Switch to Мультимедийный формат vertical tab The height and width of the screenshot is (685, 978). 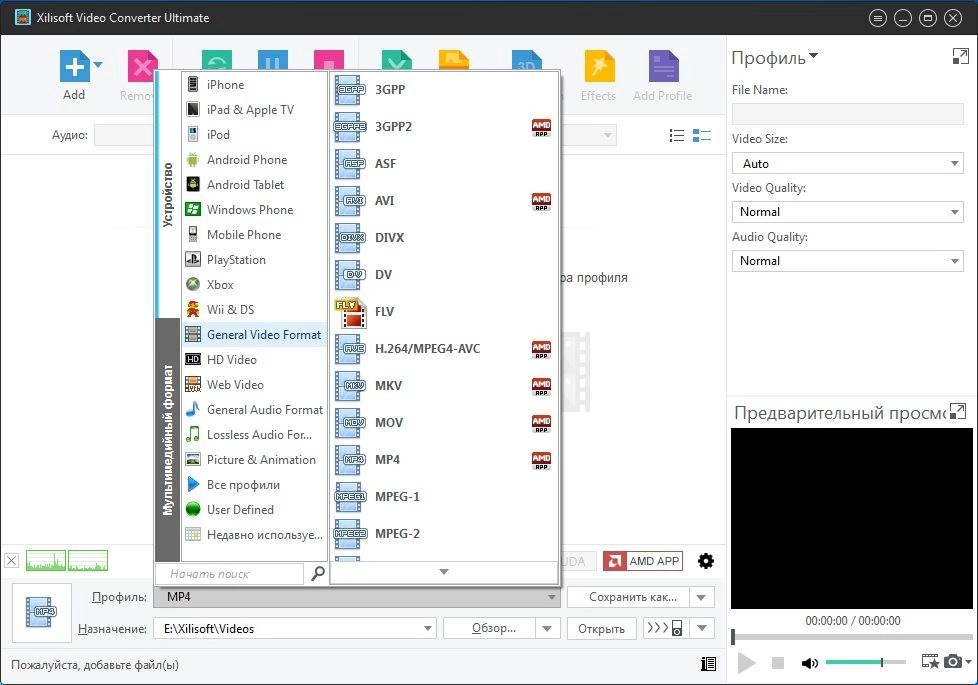[x=167, y=440]
